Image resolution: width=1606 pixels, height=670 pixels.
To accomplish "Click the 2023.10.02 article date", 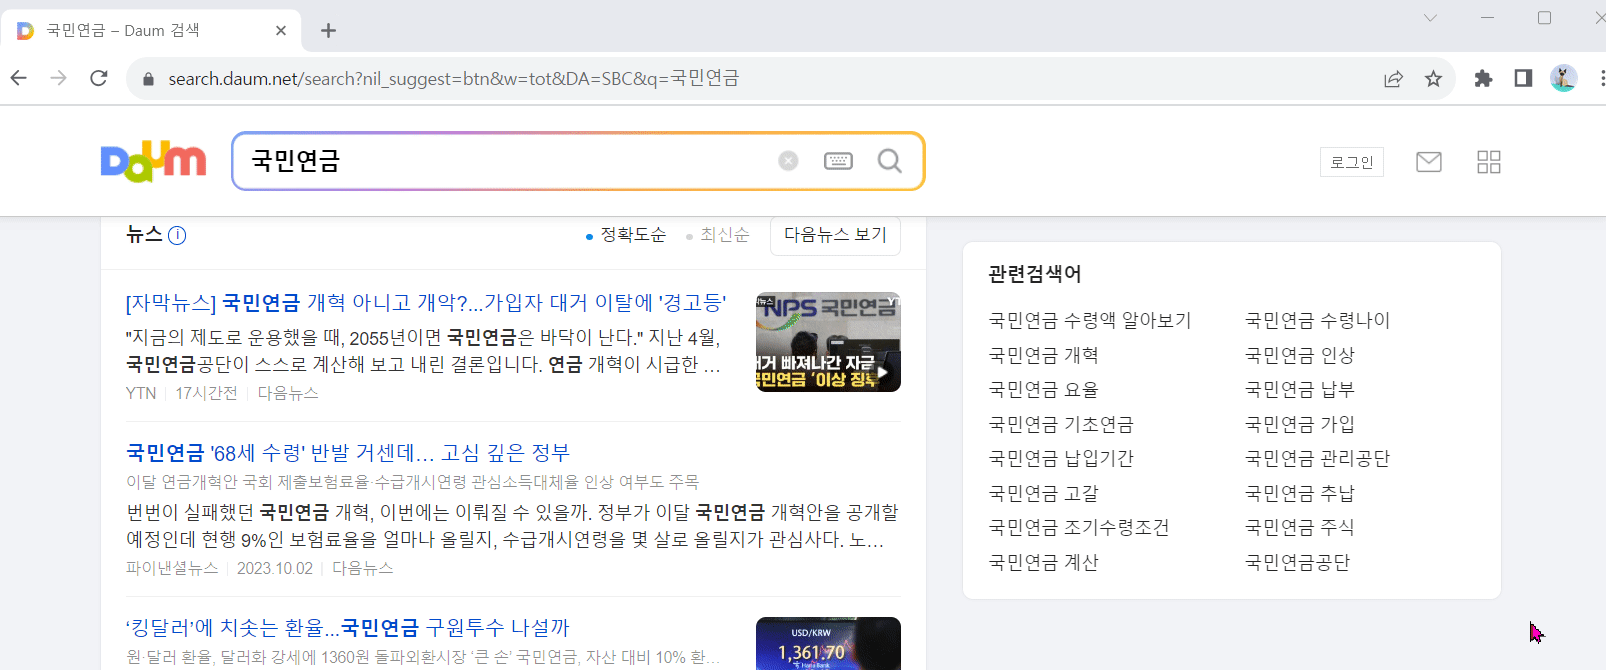I will (x=275, y=569).
